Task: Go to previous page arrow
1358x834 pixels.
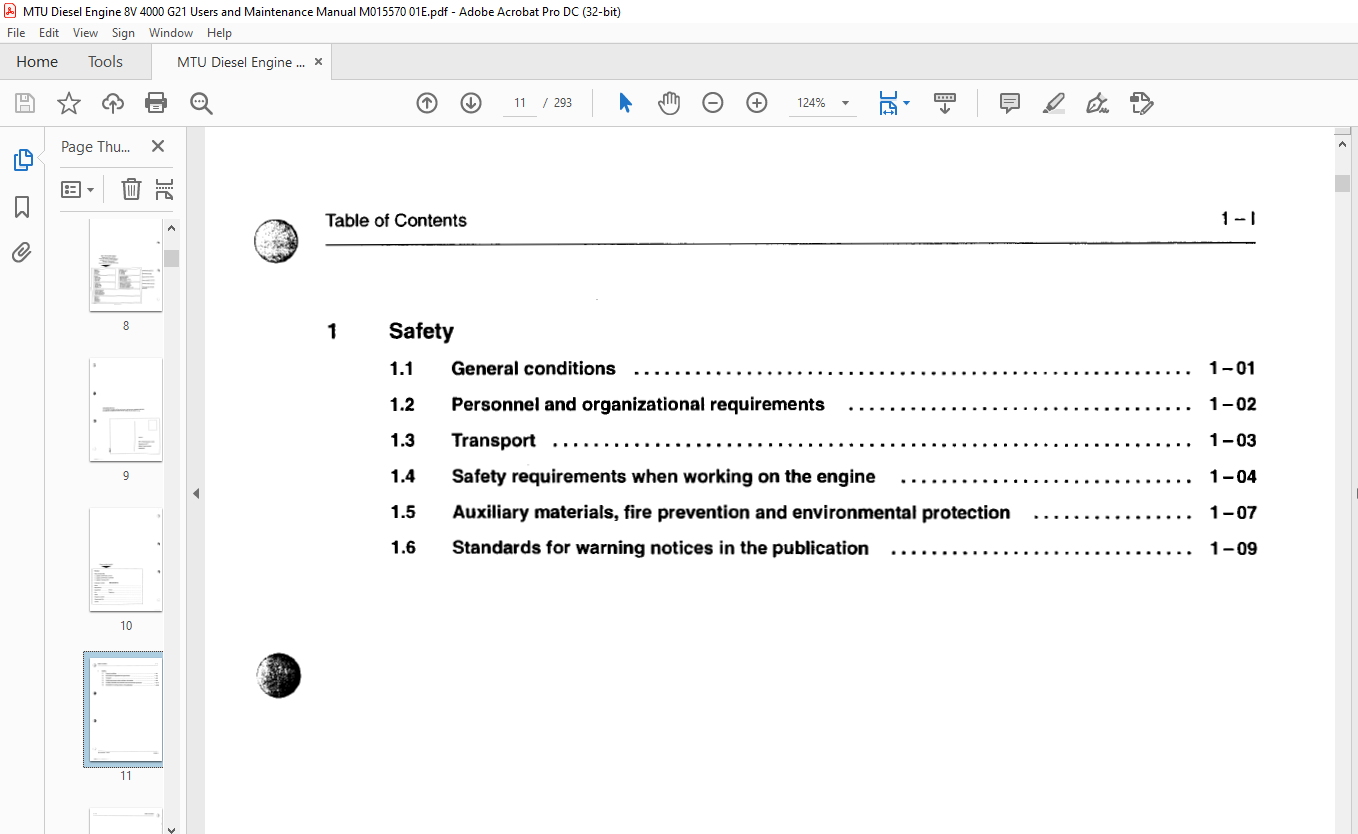Action: [427, 103]
